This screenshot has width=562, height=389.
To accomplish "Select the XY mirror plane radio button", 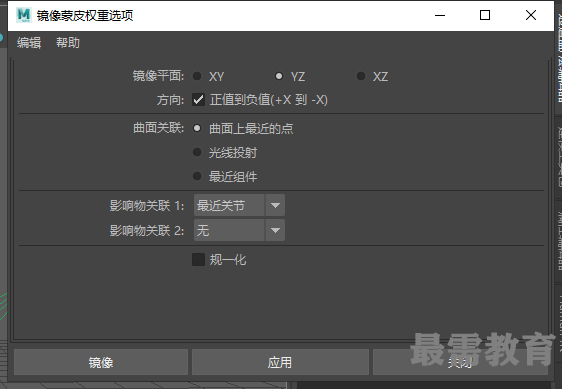I will click(x=197, y=76).
